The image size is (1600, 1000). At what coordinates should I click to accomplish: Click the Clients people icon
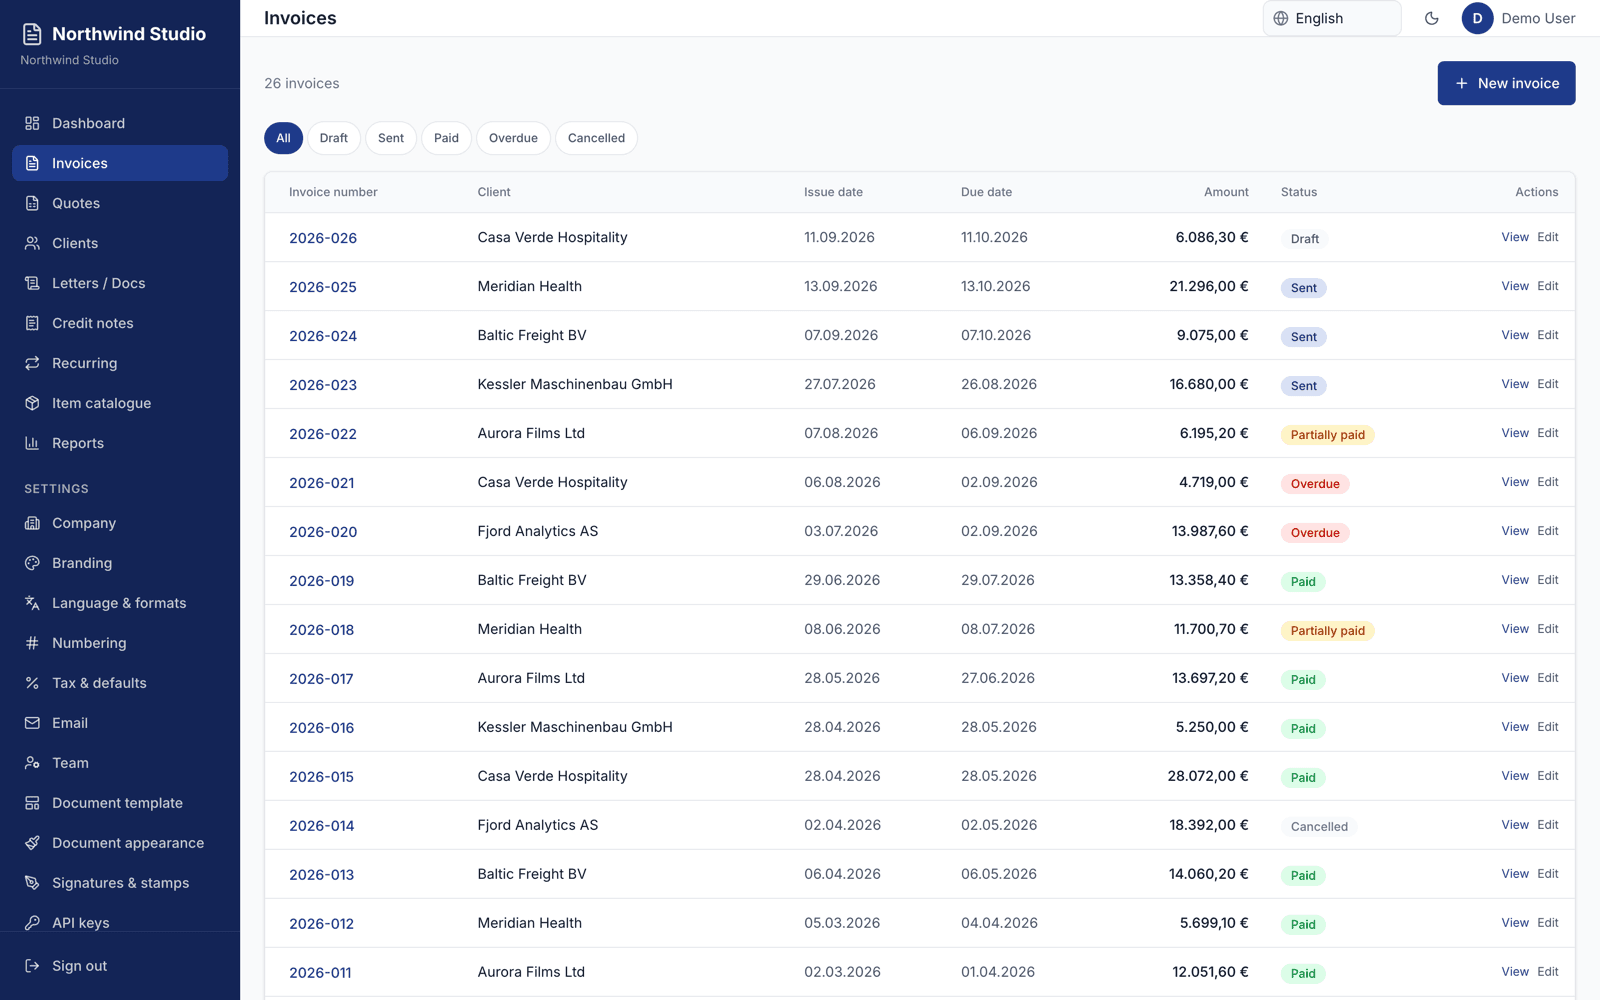[x=32, y=243]
